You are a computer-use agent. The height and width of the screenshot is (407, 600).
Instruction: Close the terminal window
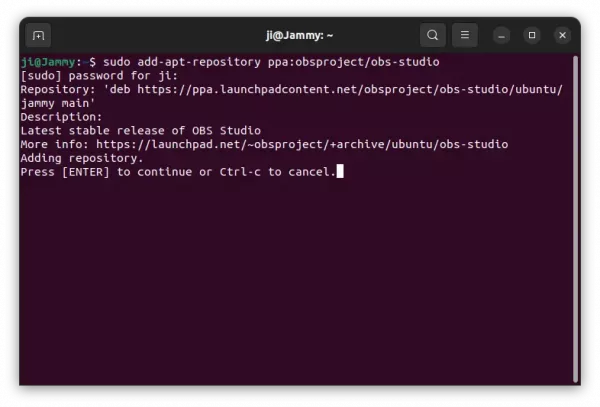562,35
